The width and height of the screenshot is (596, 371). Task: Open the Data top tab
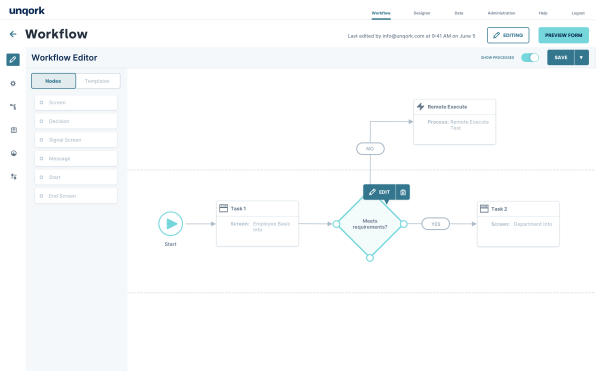[459, 13]
